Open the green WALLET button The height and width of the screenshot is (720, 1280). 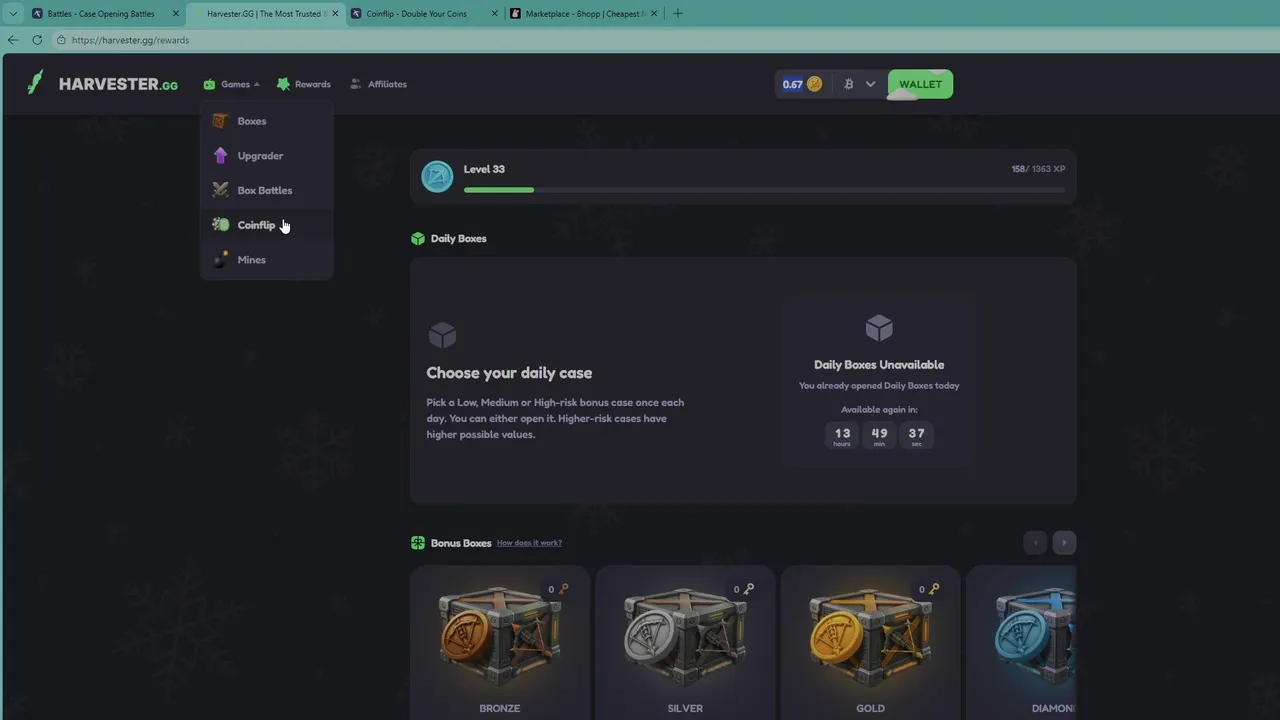click(920, 84)
